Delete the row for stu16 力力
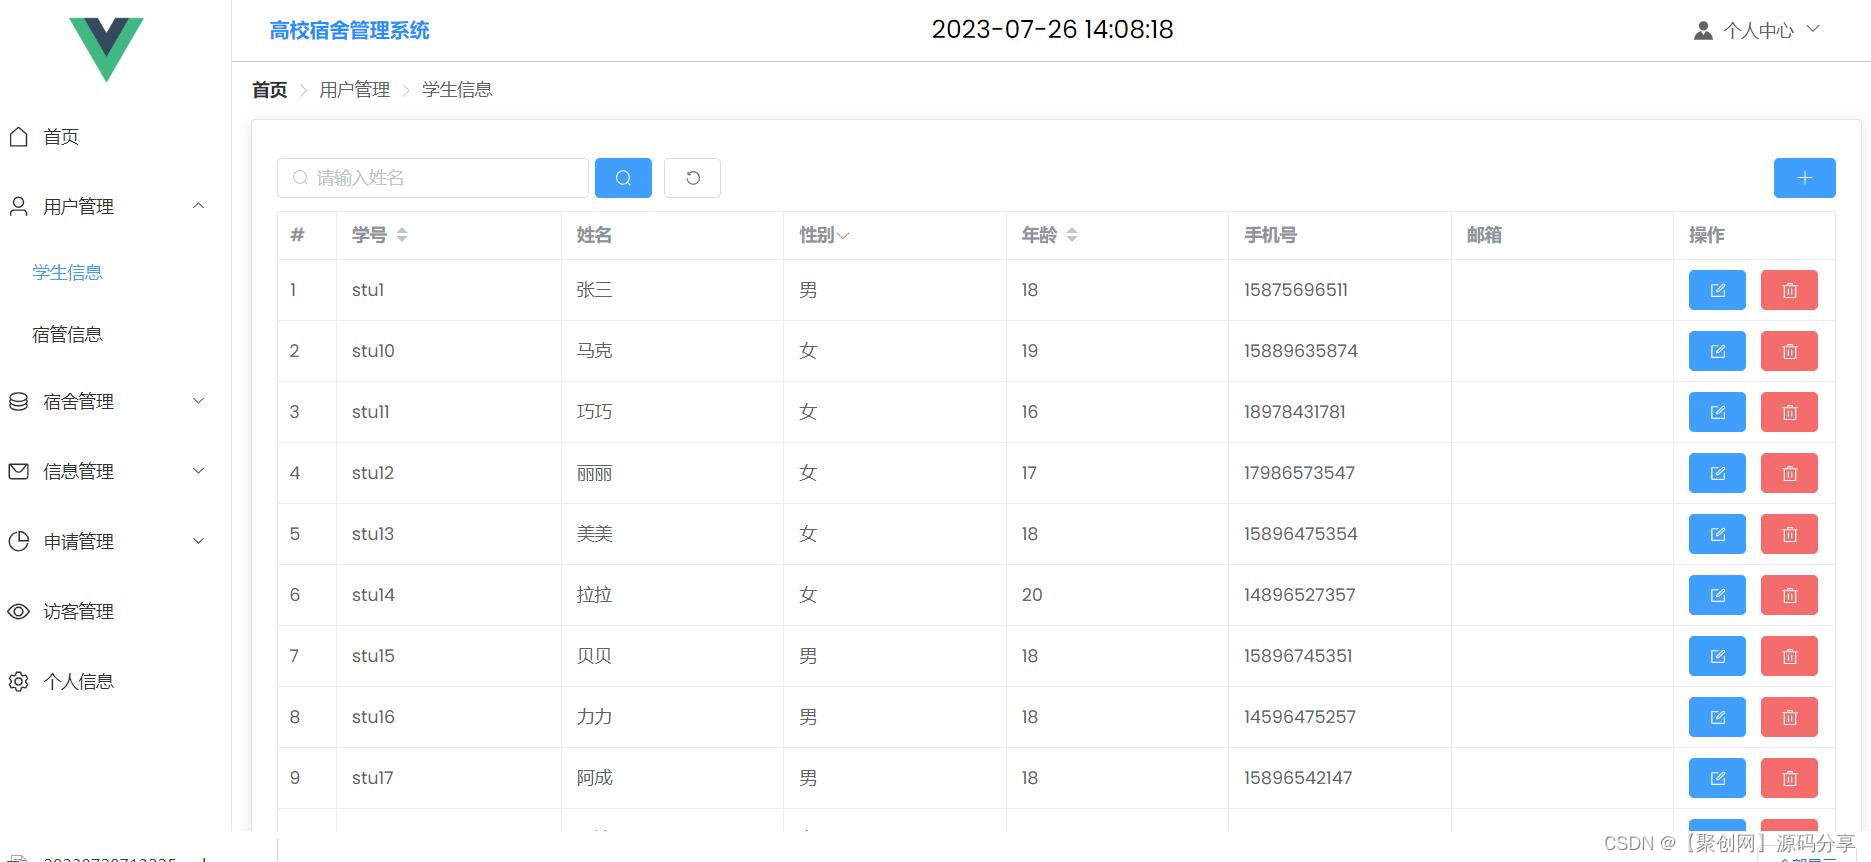The image size is (1871, 862). coord(1789,717)
